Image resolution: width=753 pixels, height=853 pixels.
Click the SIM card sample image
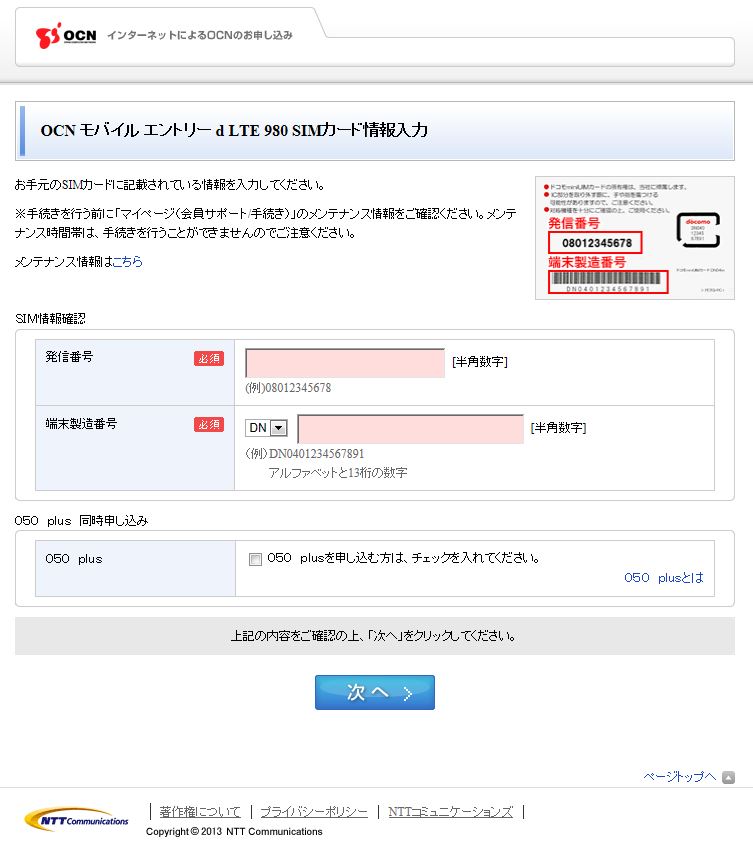634,238
